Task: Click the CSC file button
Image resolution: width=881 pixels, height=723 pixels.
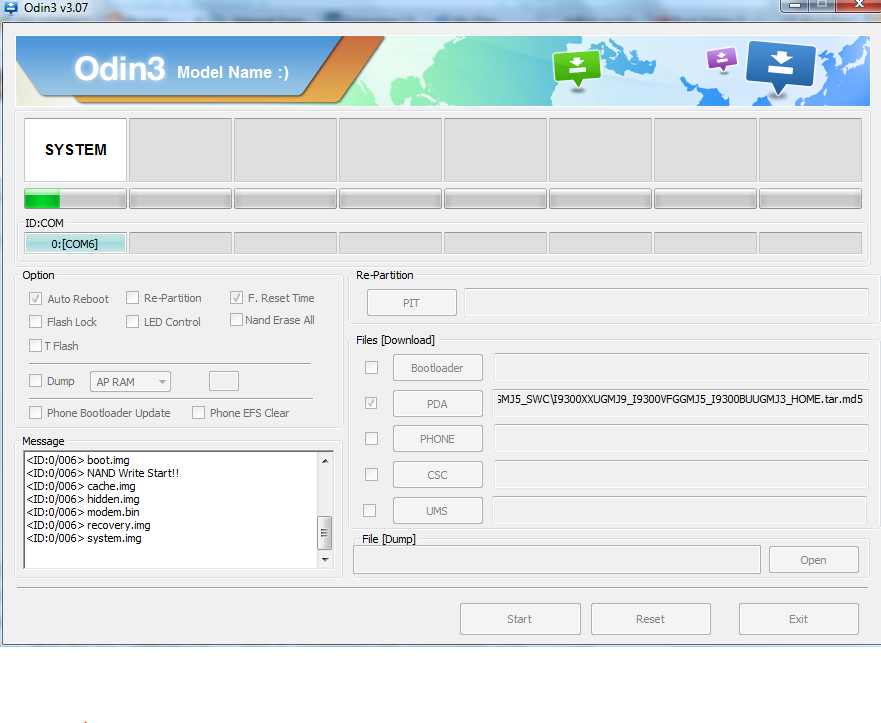Action: 438,475
